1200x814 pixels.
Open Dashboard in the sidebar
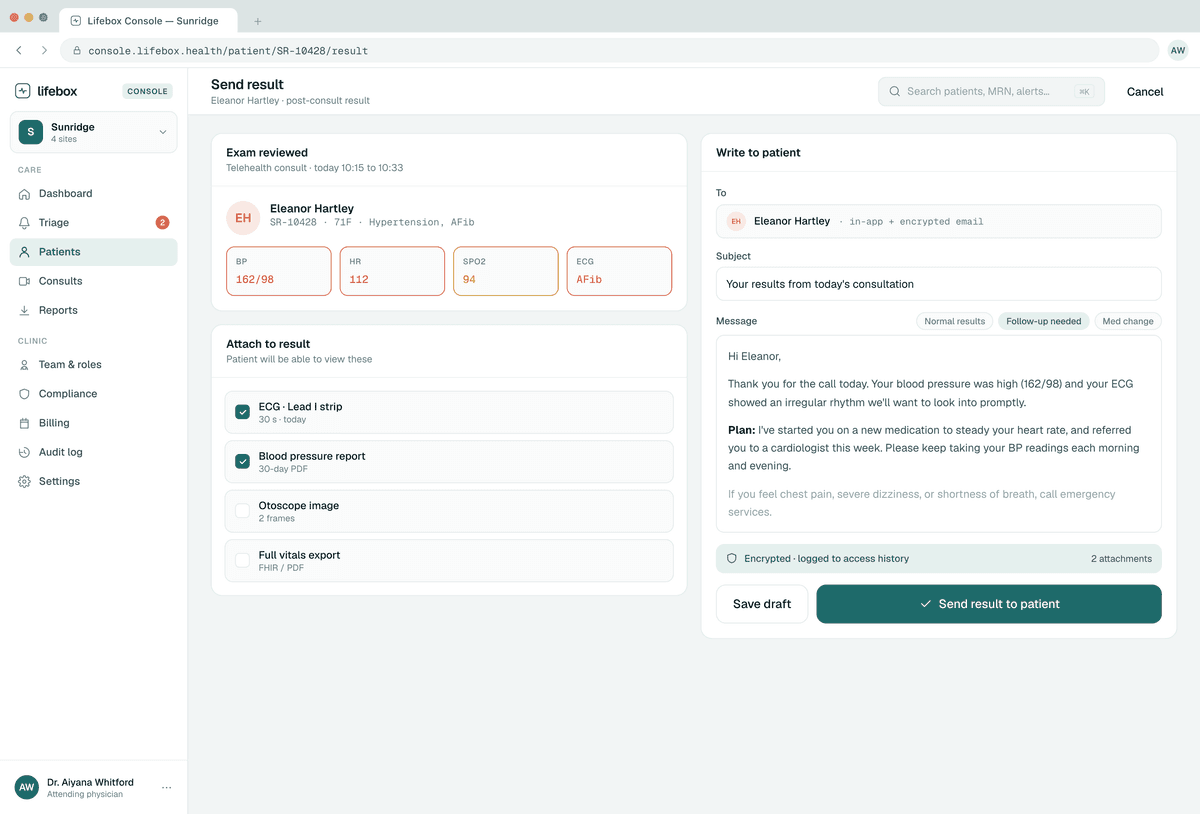(x=94, y=194)
